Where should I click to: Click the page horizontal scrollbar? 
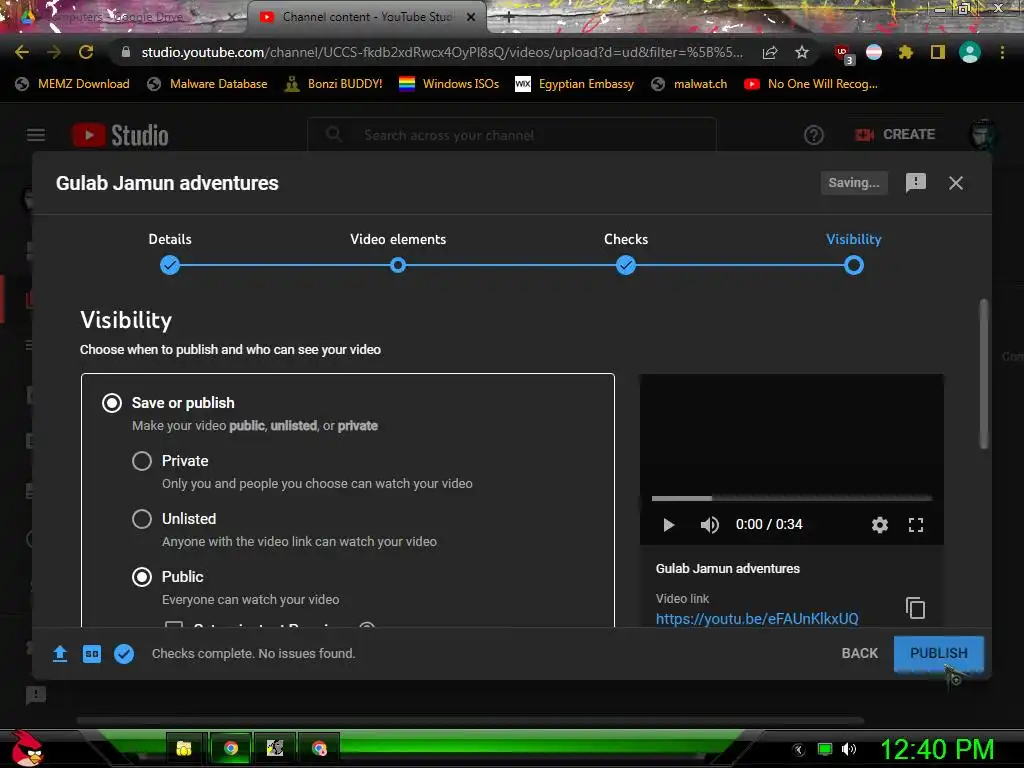click(470, 720)
